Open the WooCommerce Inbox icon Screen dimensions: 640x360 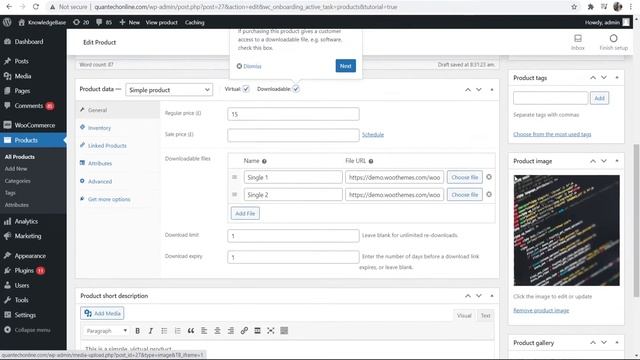578,42
